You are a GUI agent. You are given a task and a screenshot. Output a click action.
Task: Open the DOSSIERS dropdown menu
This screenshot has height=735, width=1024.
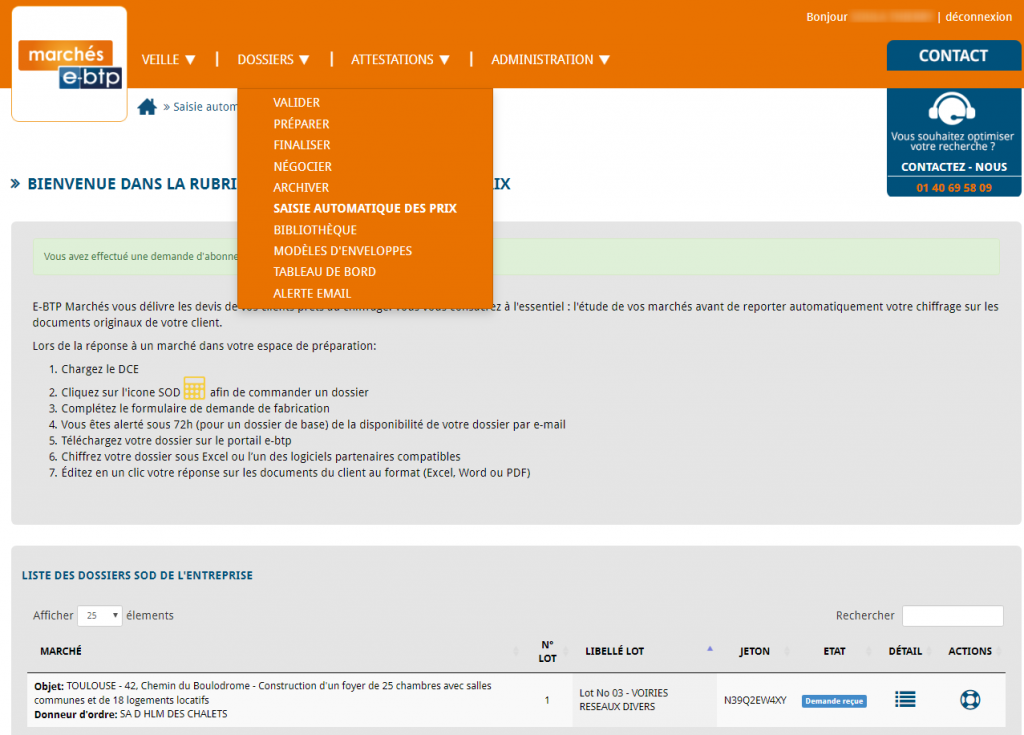273,59
